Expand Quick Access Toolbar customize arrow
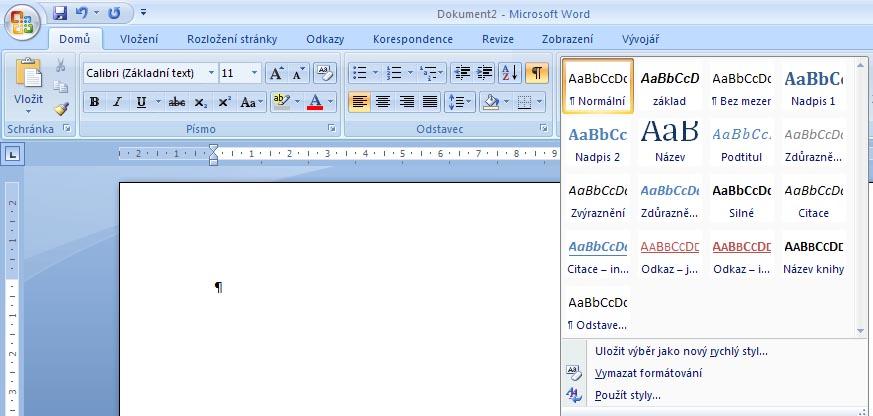The image size is (873, 416). (143, 12)
